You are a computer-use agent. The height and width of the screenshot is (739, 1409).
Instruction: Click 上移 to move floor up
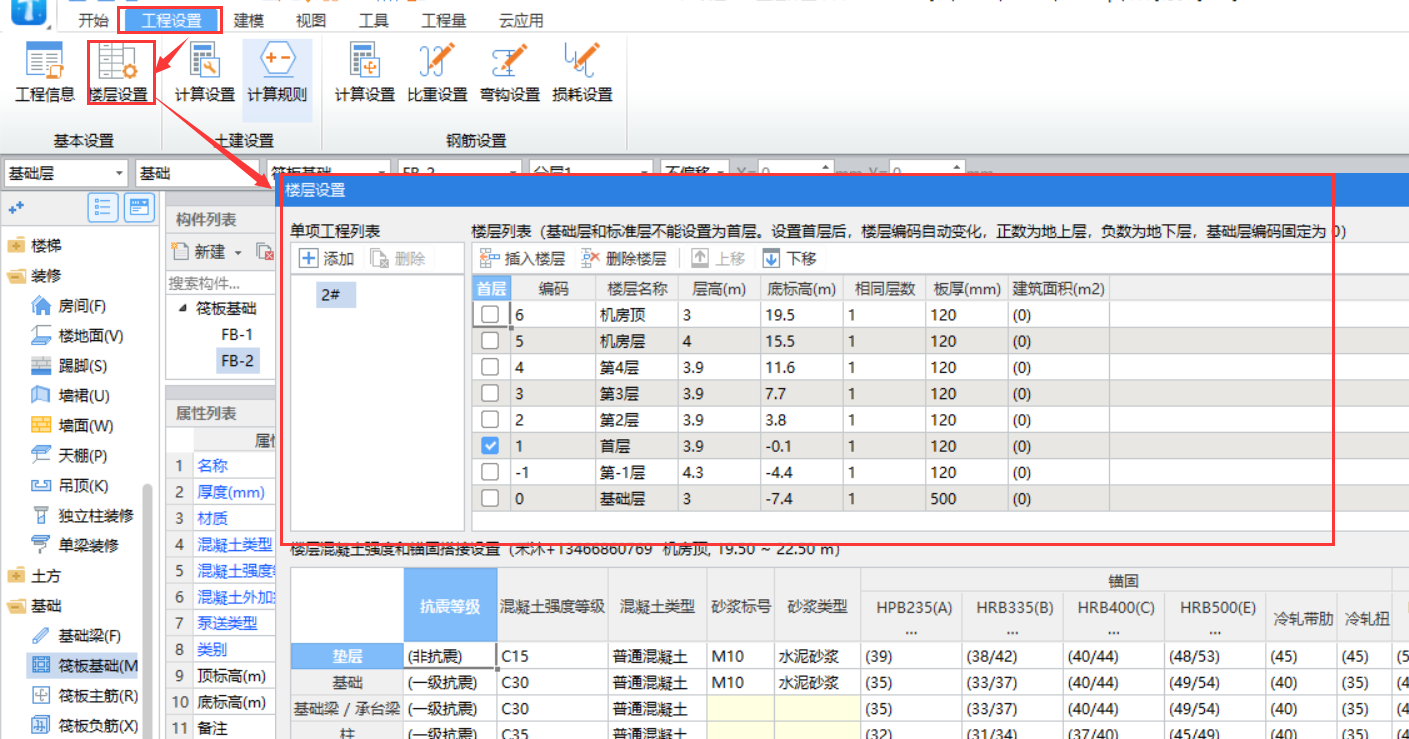(x=719, y=258)
